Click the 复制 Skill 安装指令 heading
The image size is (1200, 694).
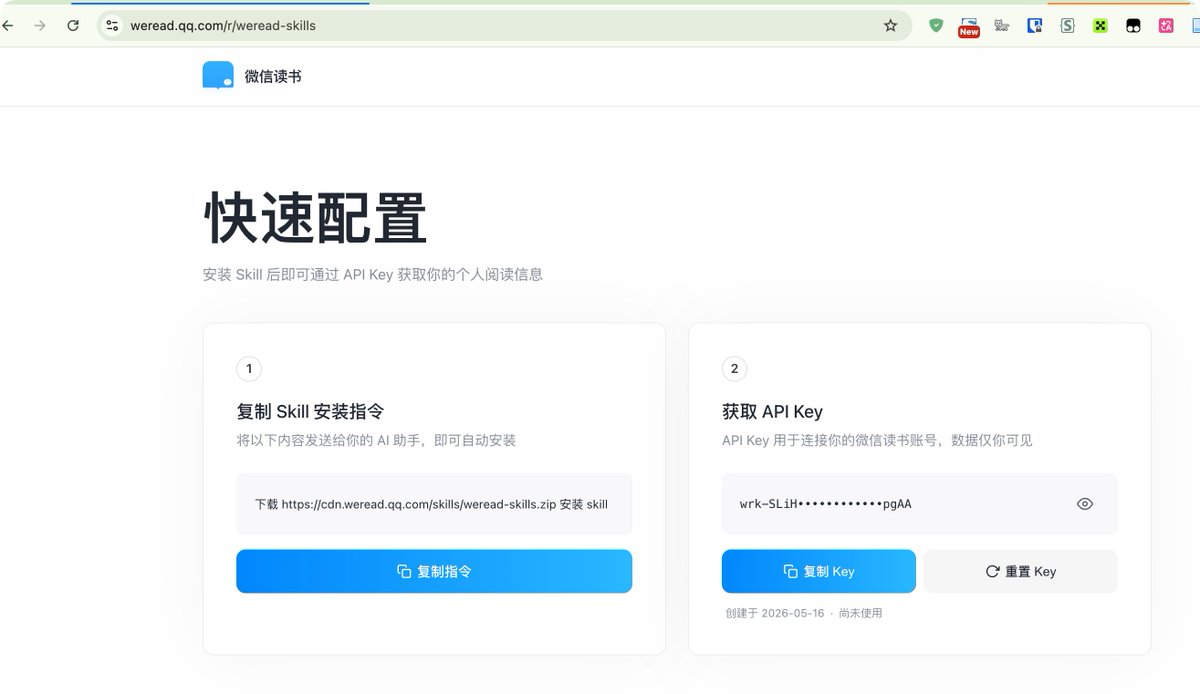(310, 411)
